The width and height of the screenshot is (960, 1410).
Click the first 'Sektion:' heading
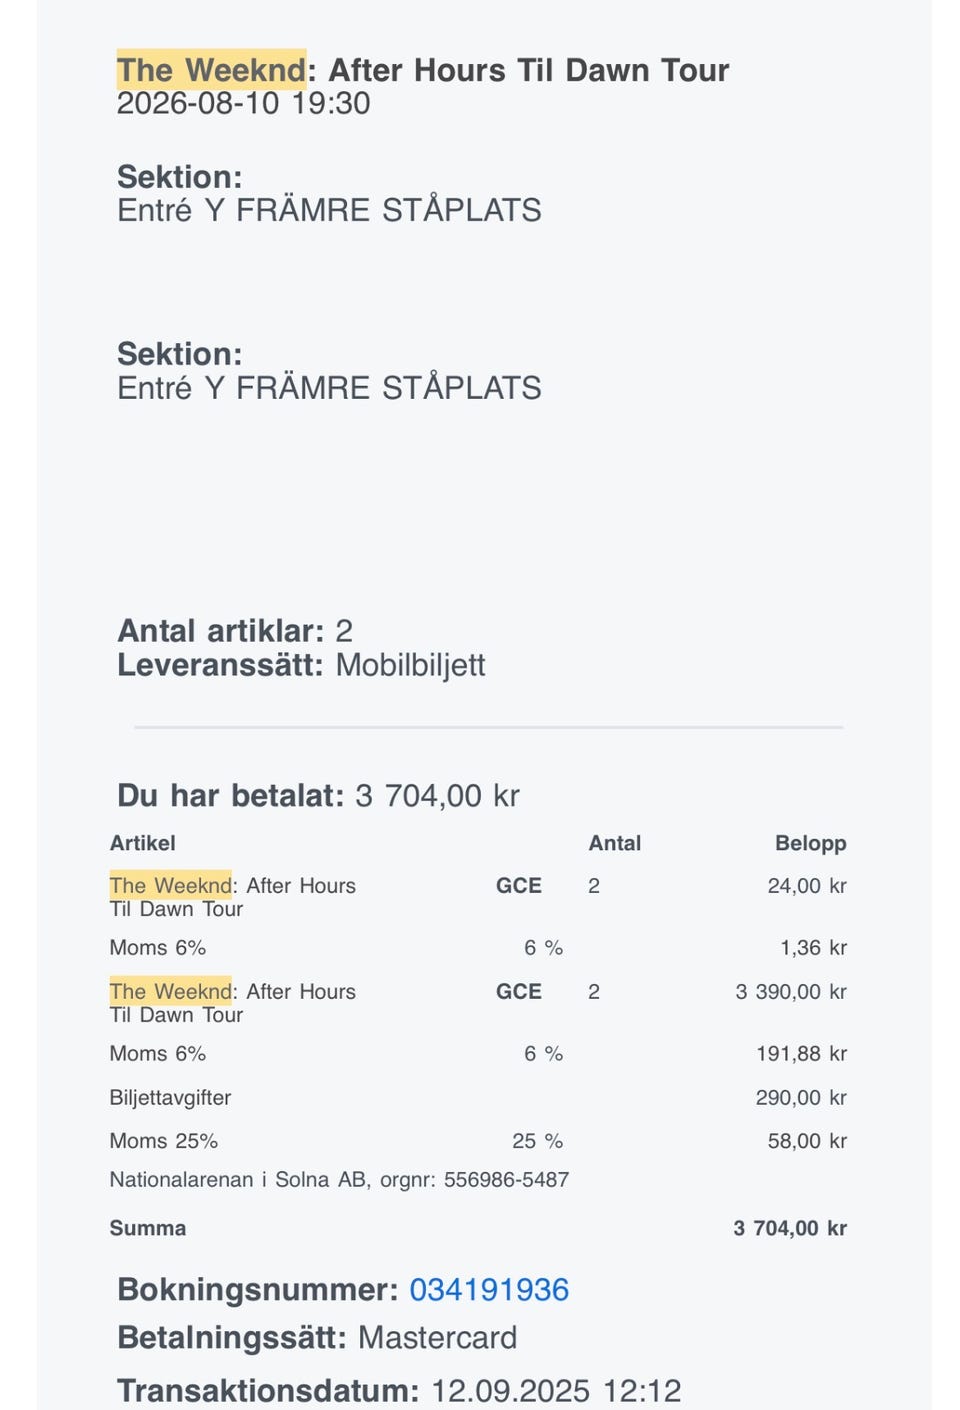tap(180, 177)
